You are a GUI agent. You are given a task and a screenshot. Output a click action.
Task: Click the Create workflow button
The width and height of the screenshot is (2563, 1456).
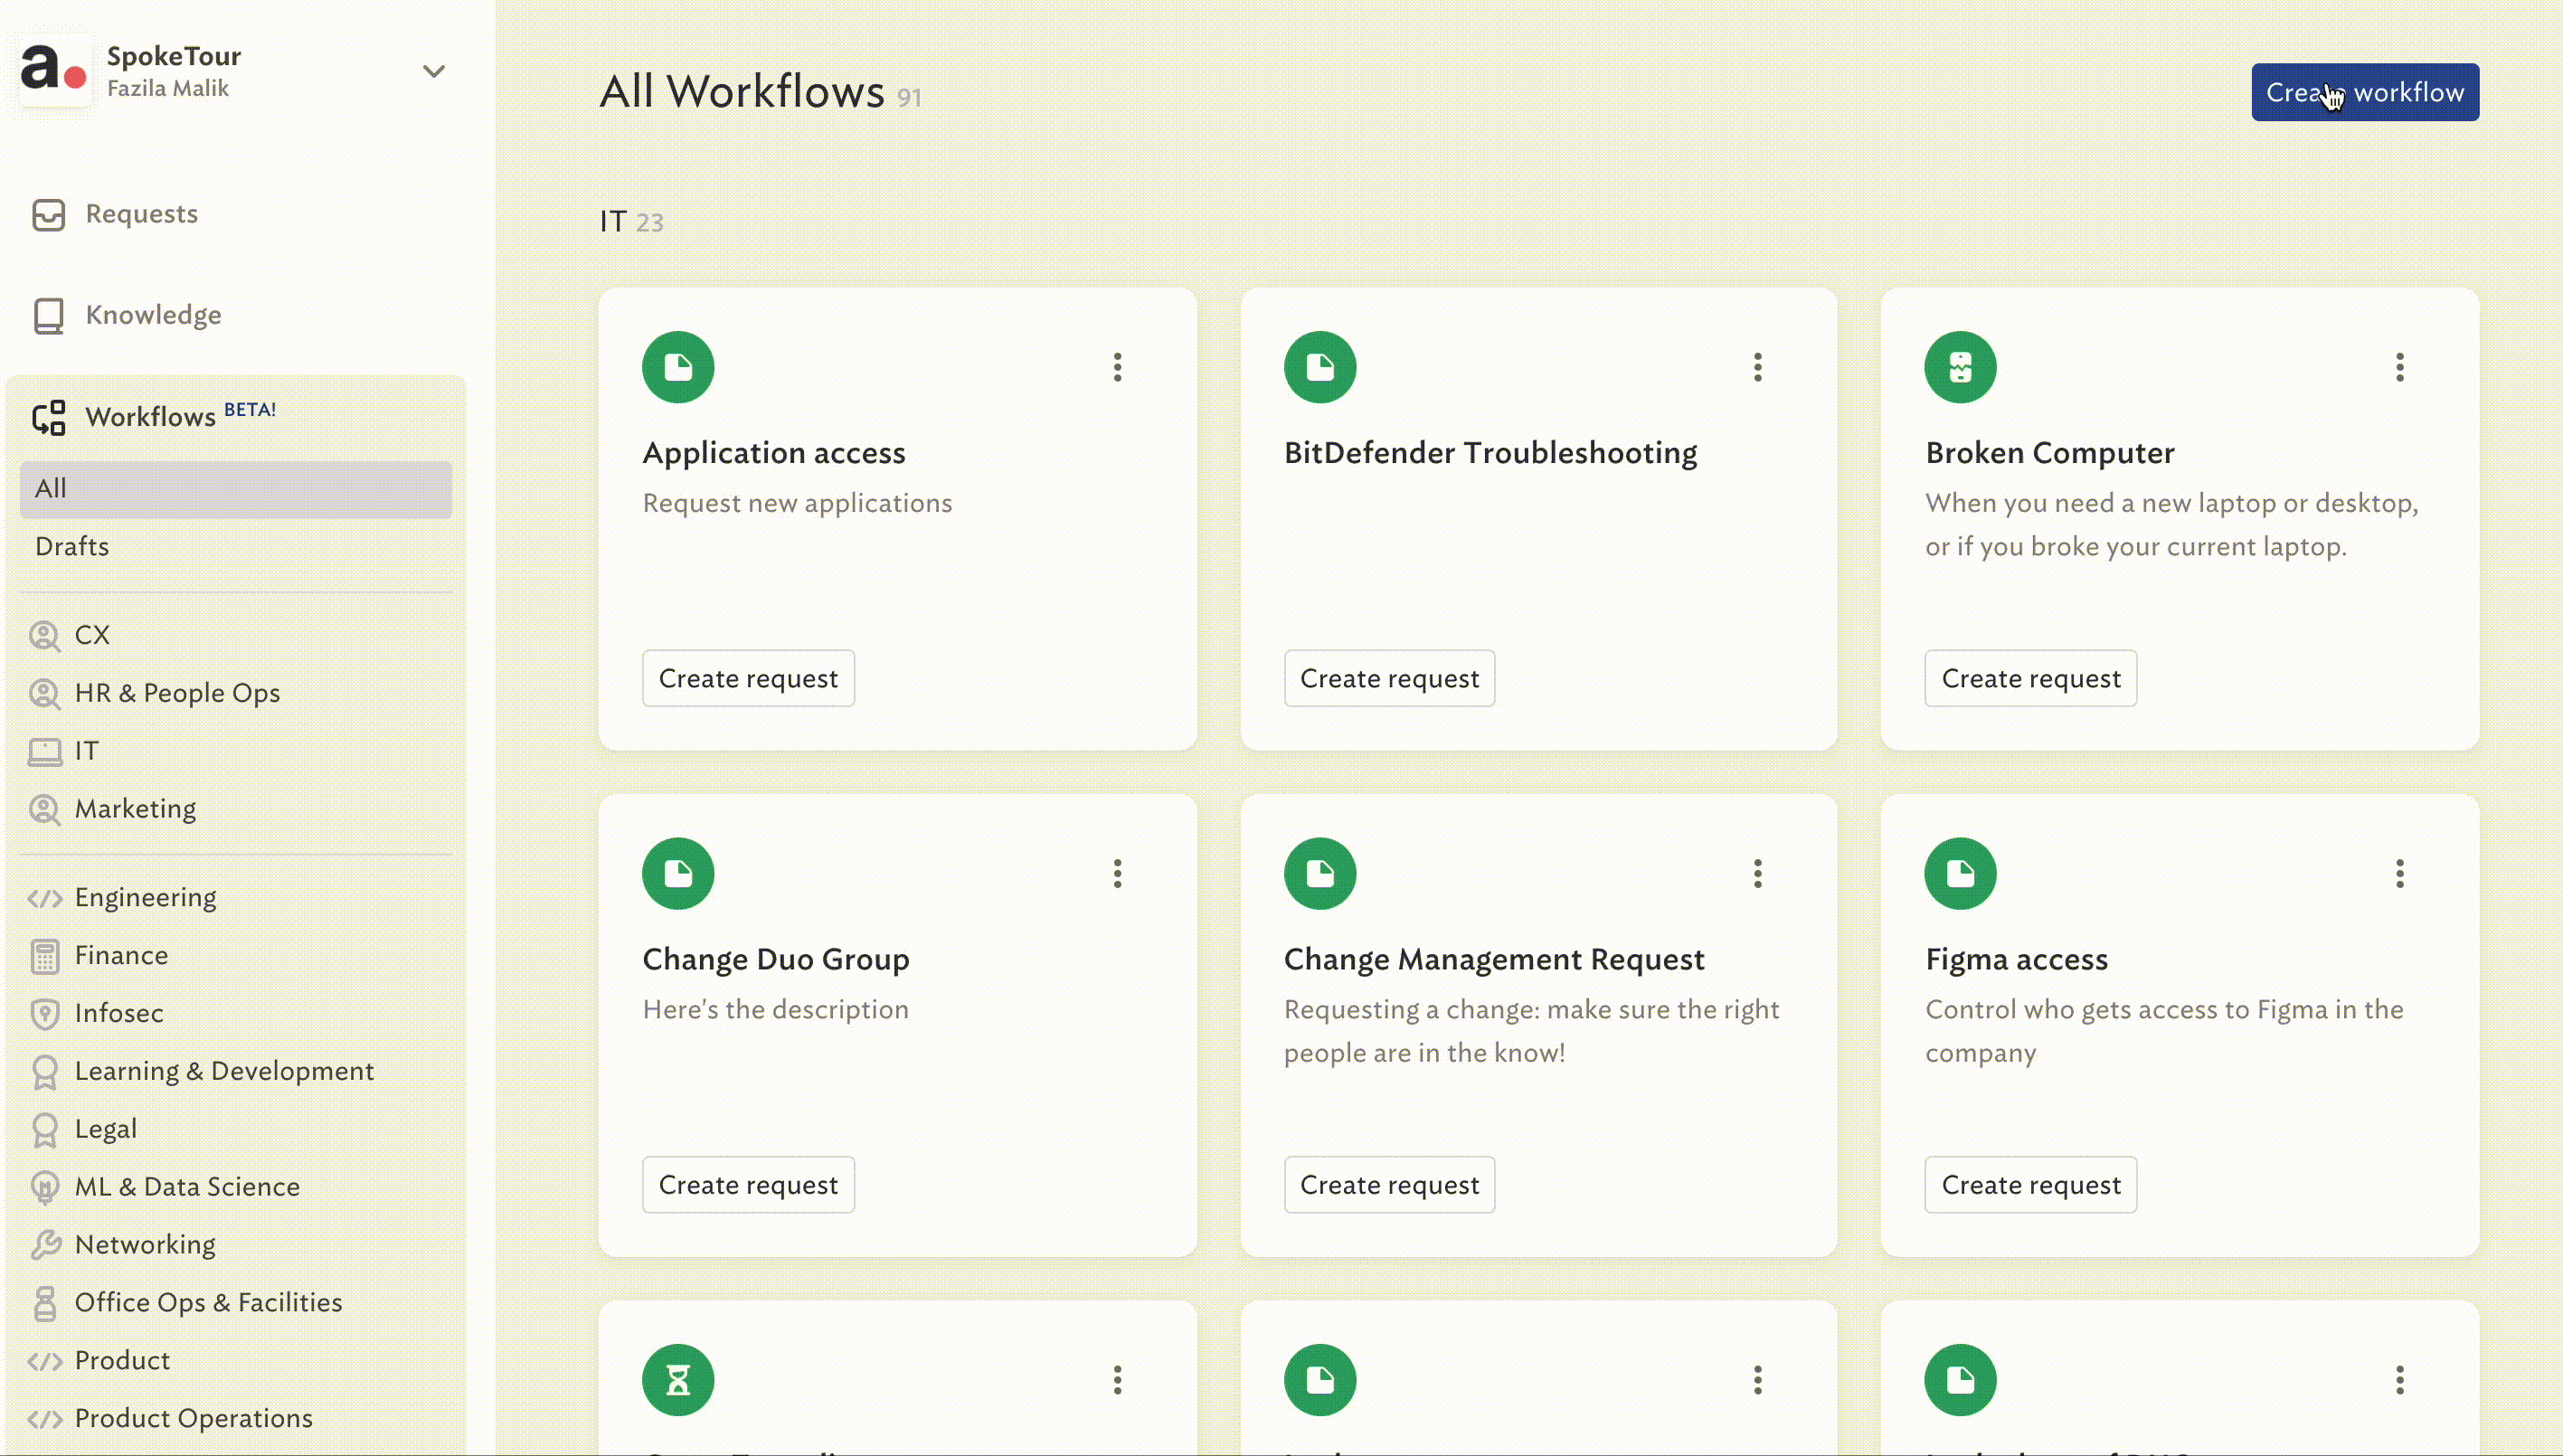pos(2364,92)
